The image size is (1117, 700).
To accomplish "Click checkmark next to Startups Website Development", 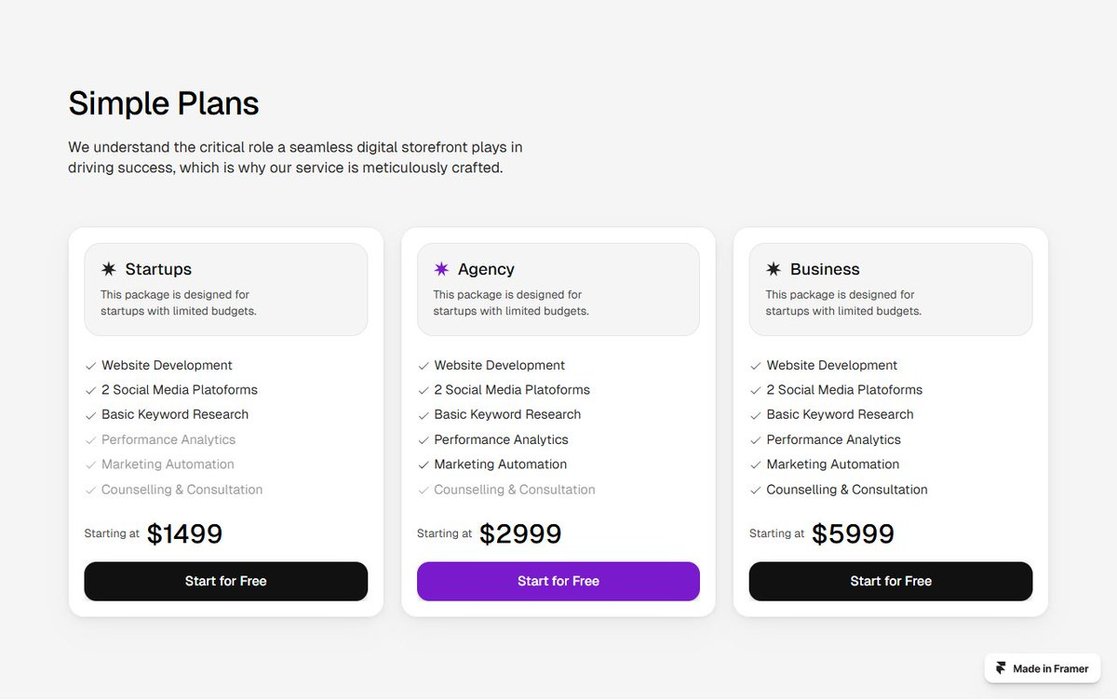I will click(x=91, y=366).
